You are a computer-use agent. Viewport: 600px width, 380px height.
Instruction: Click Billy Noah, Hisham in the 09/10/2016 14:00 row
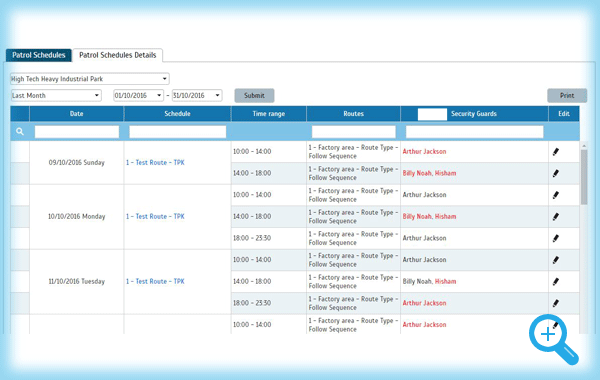[x=429, y=173]
